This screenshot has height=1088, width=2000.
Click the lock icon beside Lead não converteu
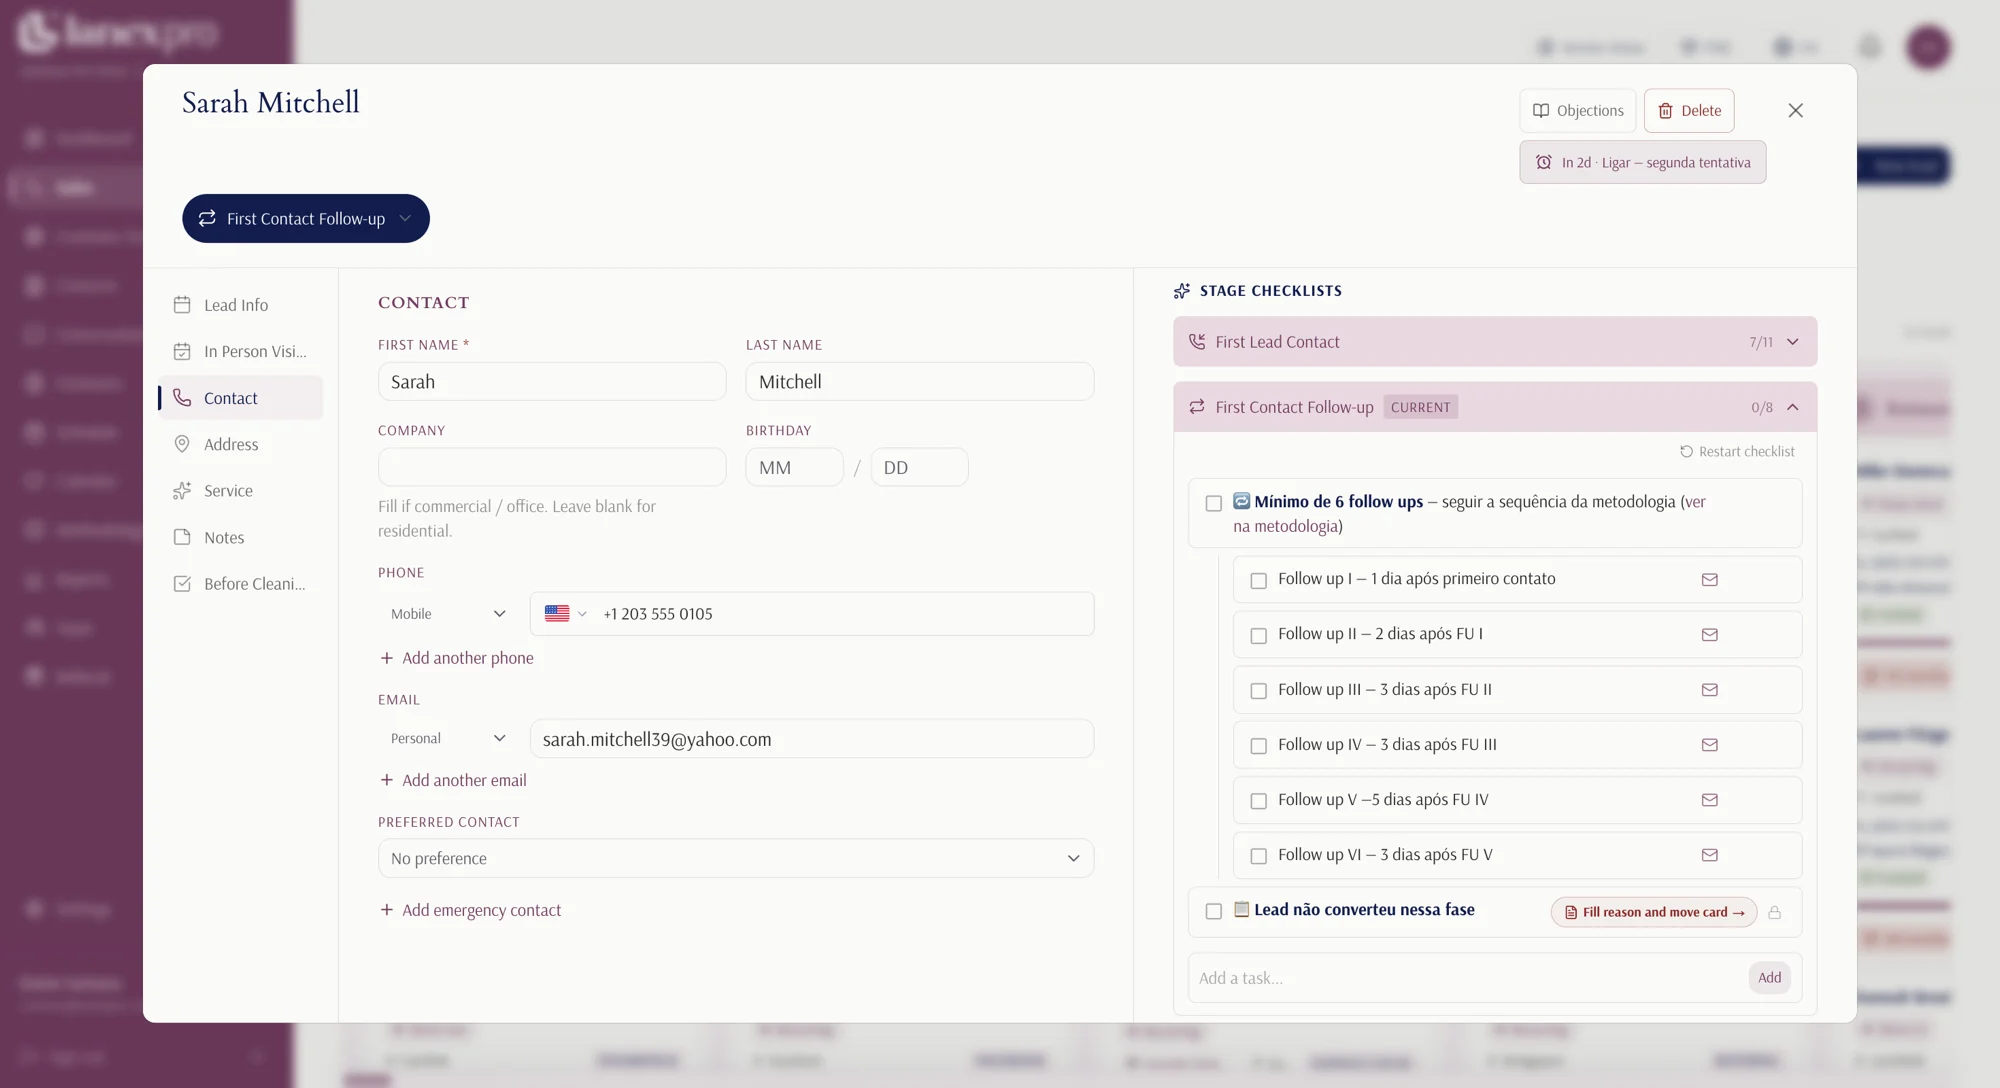(x=1774, y=912)
